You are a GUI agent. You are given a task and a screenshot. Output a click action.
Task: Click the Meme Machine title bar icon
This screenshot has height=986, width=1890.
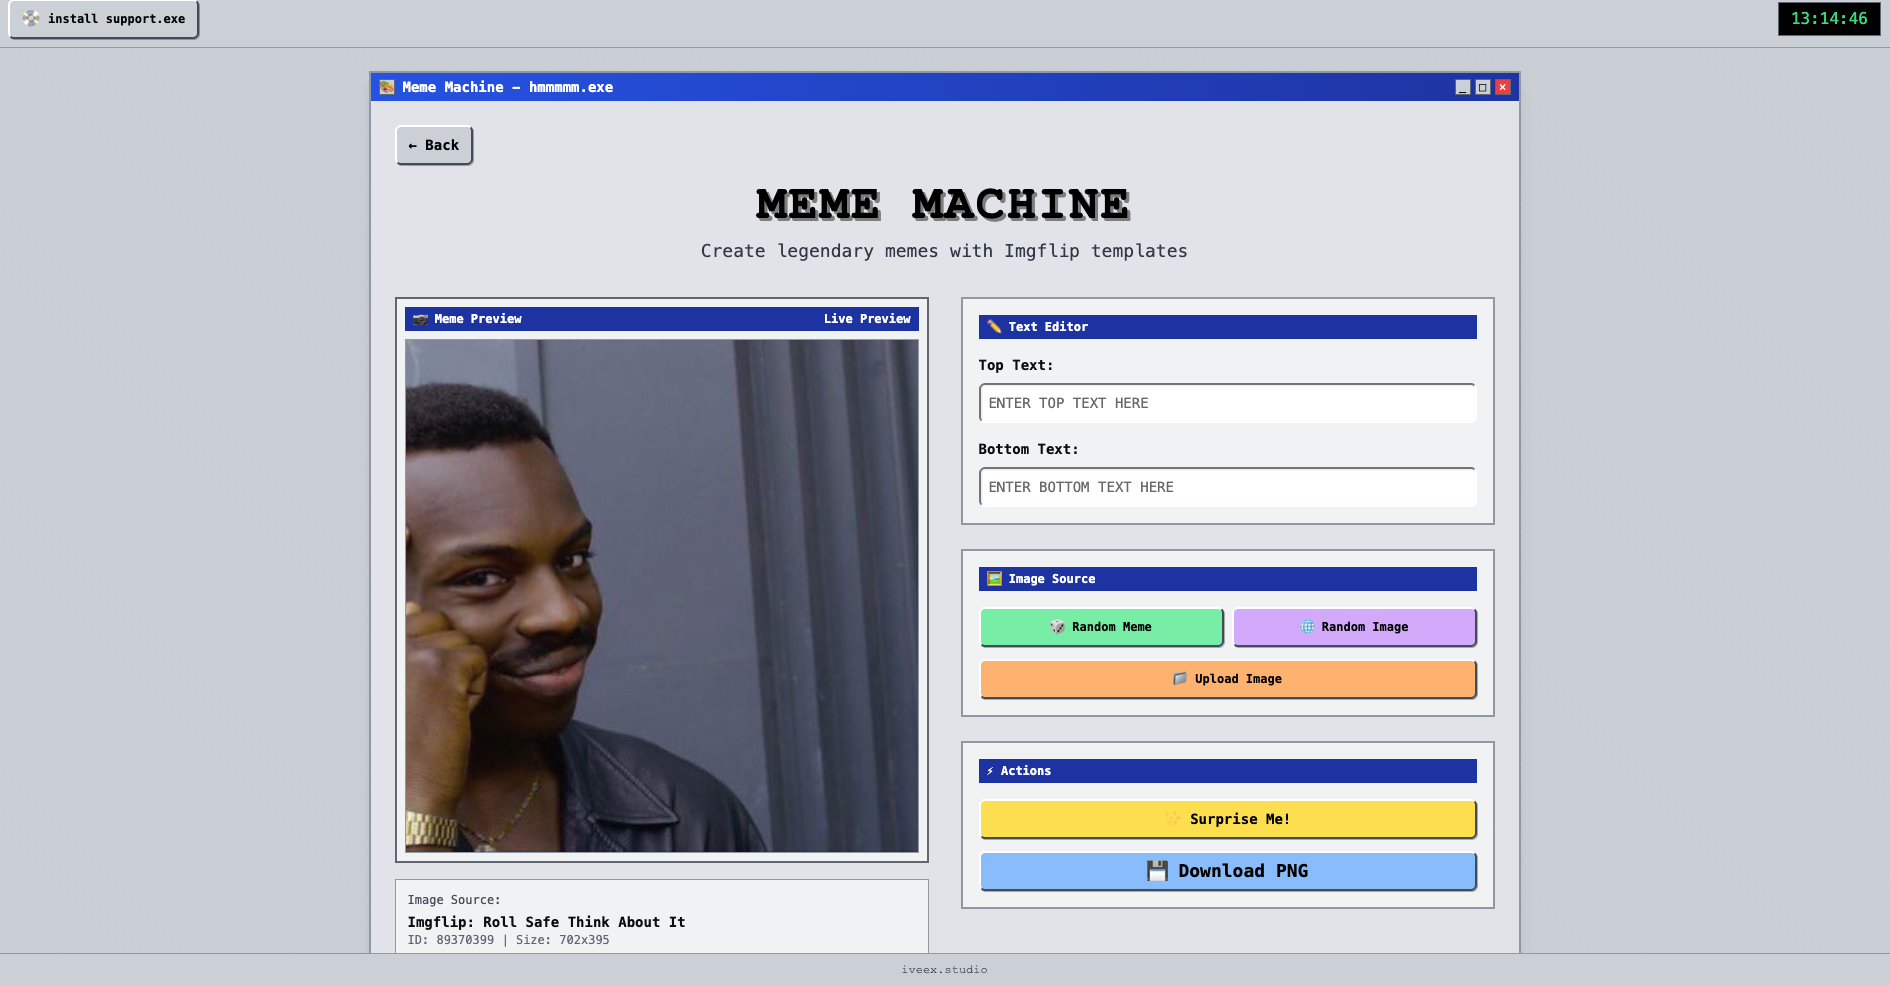pyautogui.click(x=387, y=87)
